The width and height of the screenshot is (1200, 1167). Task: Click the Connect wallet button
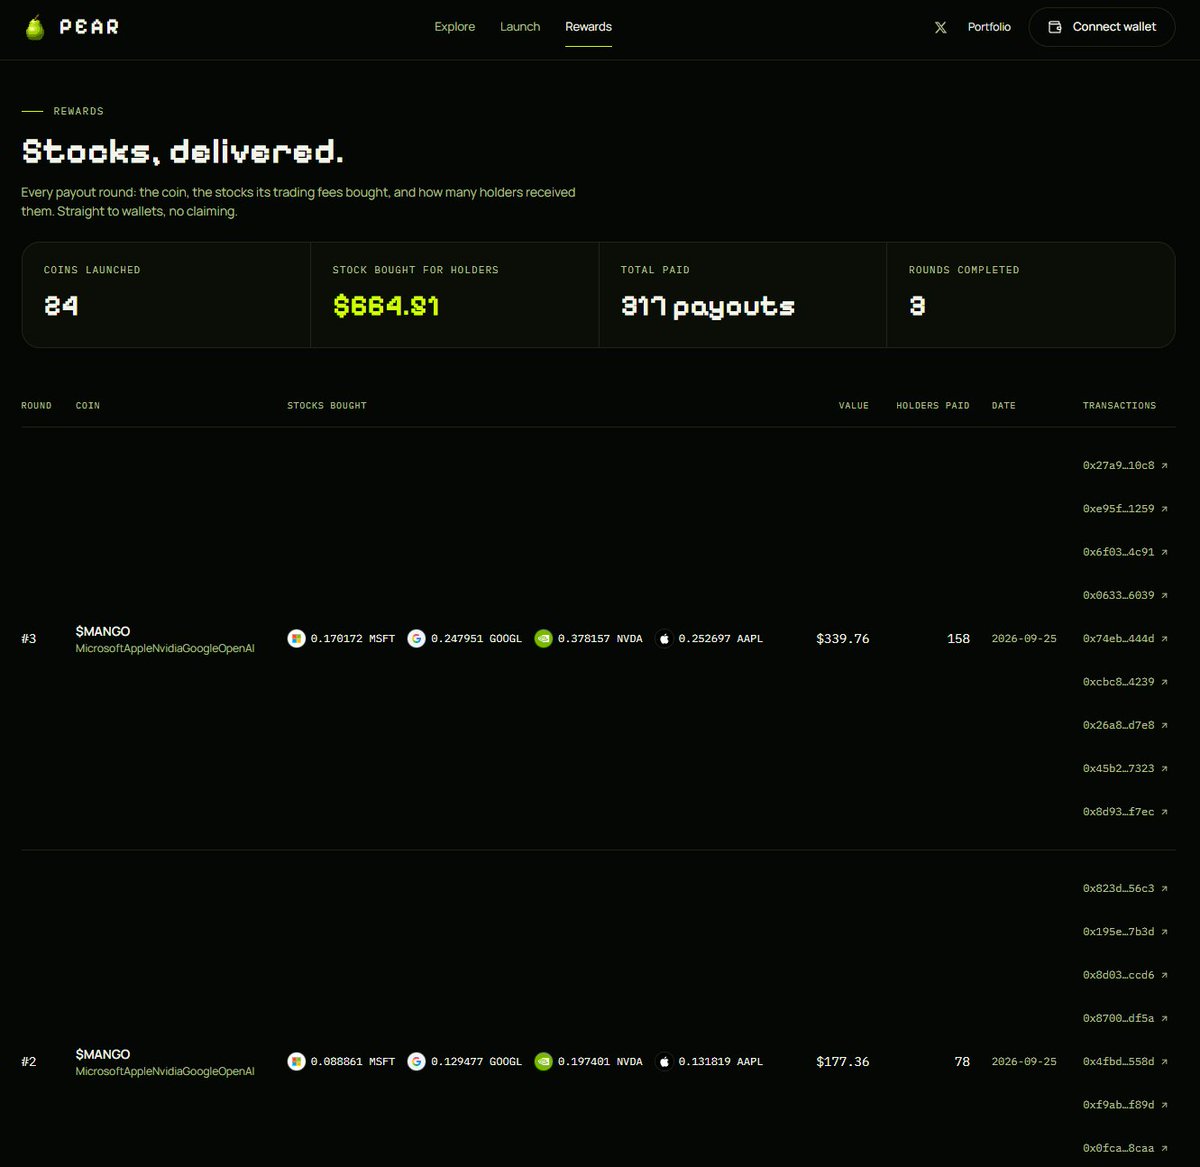point(1101,27)
